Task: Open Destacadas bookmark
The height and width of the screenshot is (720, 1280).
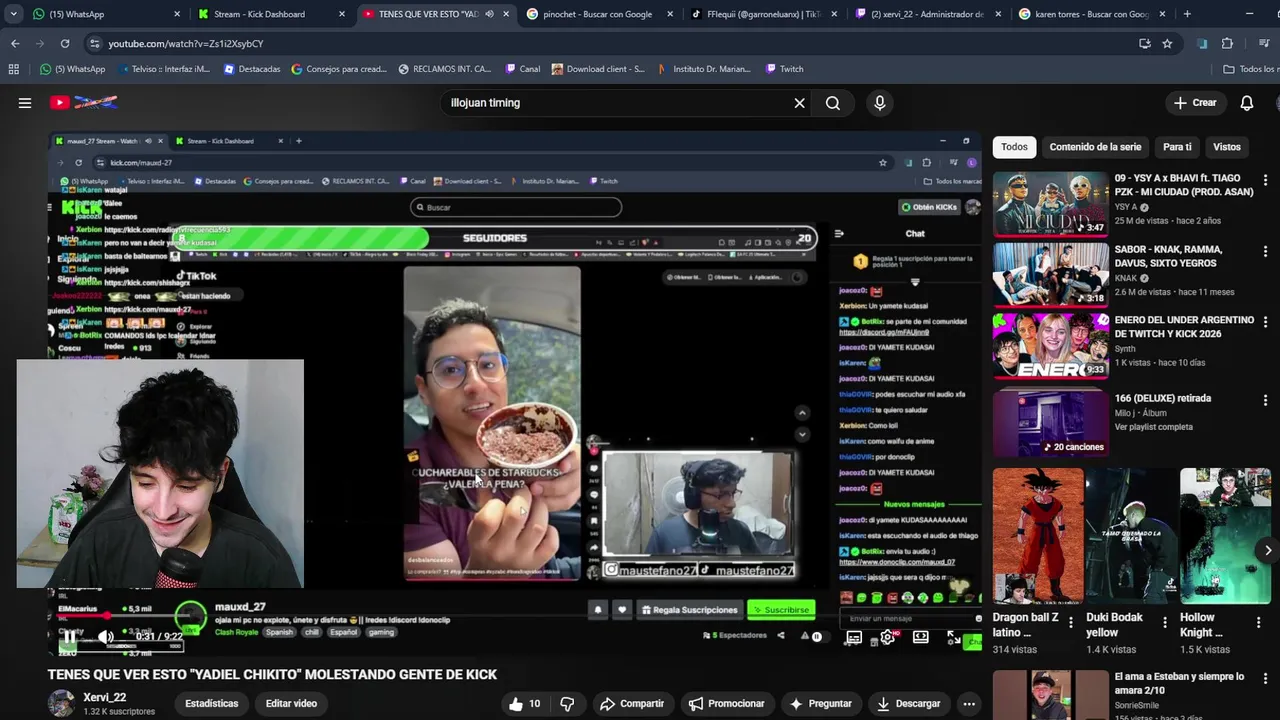Action: (252, 69)
